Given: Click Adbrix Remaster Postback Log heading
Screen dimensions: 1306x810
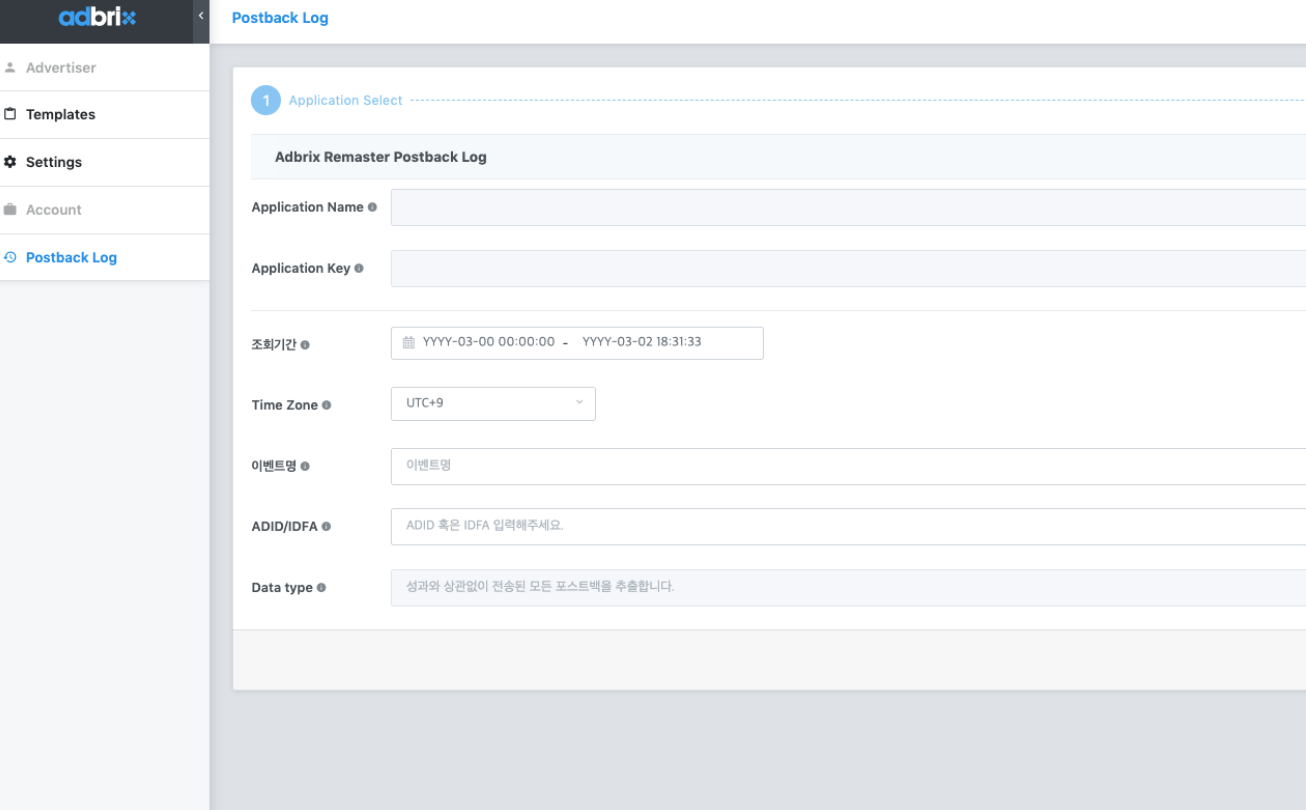Looking at the screenshot, I should (x=381, y=157).
